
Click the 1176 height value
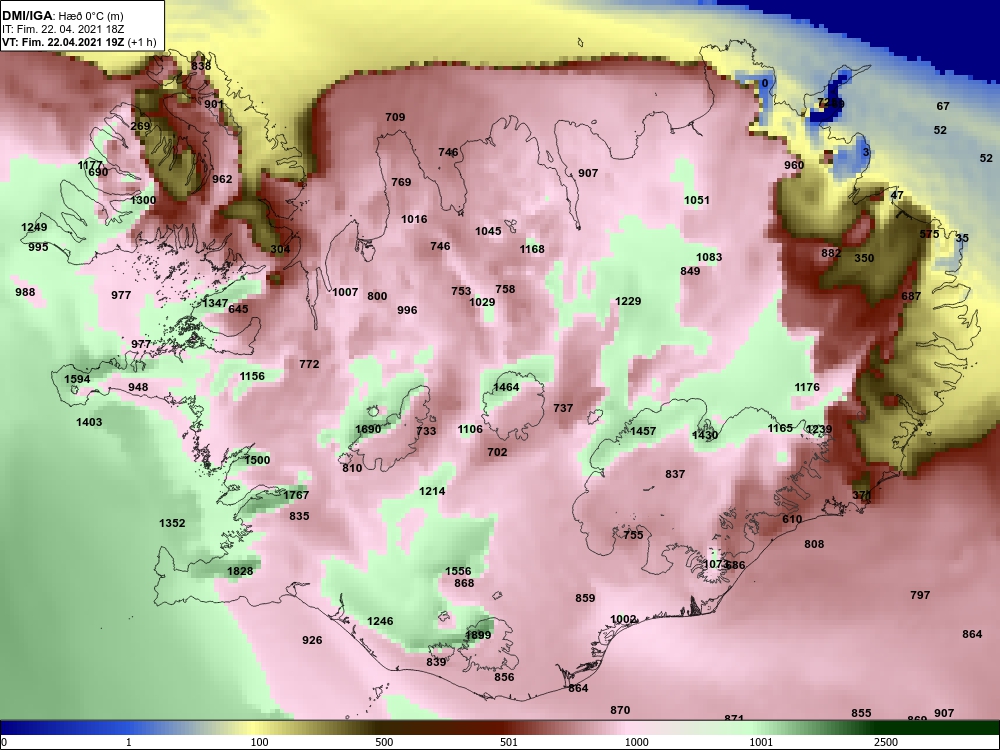pyautogui.click(x=807, y=386)
